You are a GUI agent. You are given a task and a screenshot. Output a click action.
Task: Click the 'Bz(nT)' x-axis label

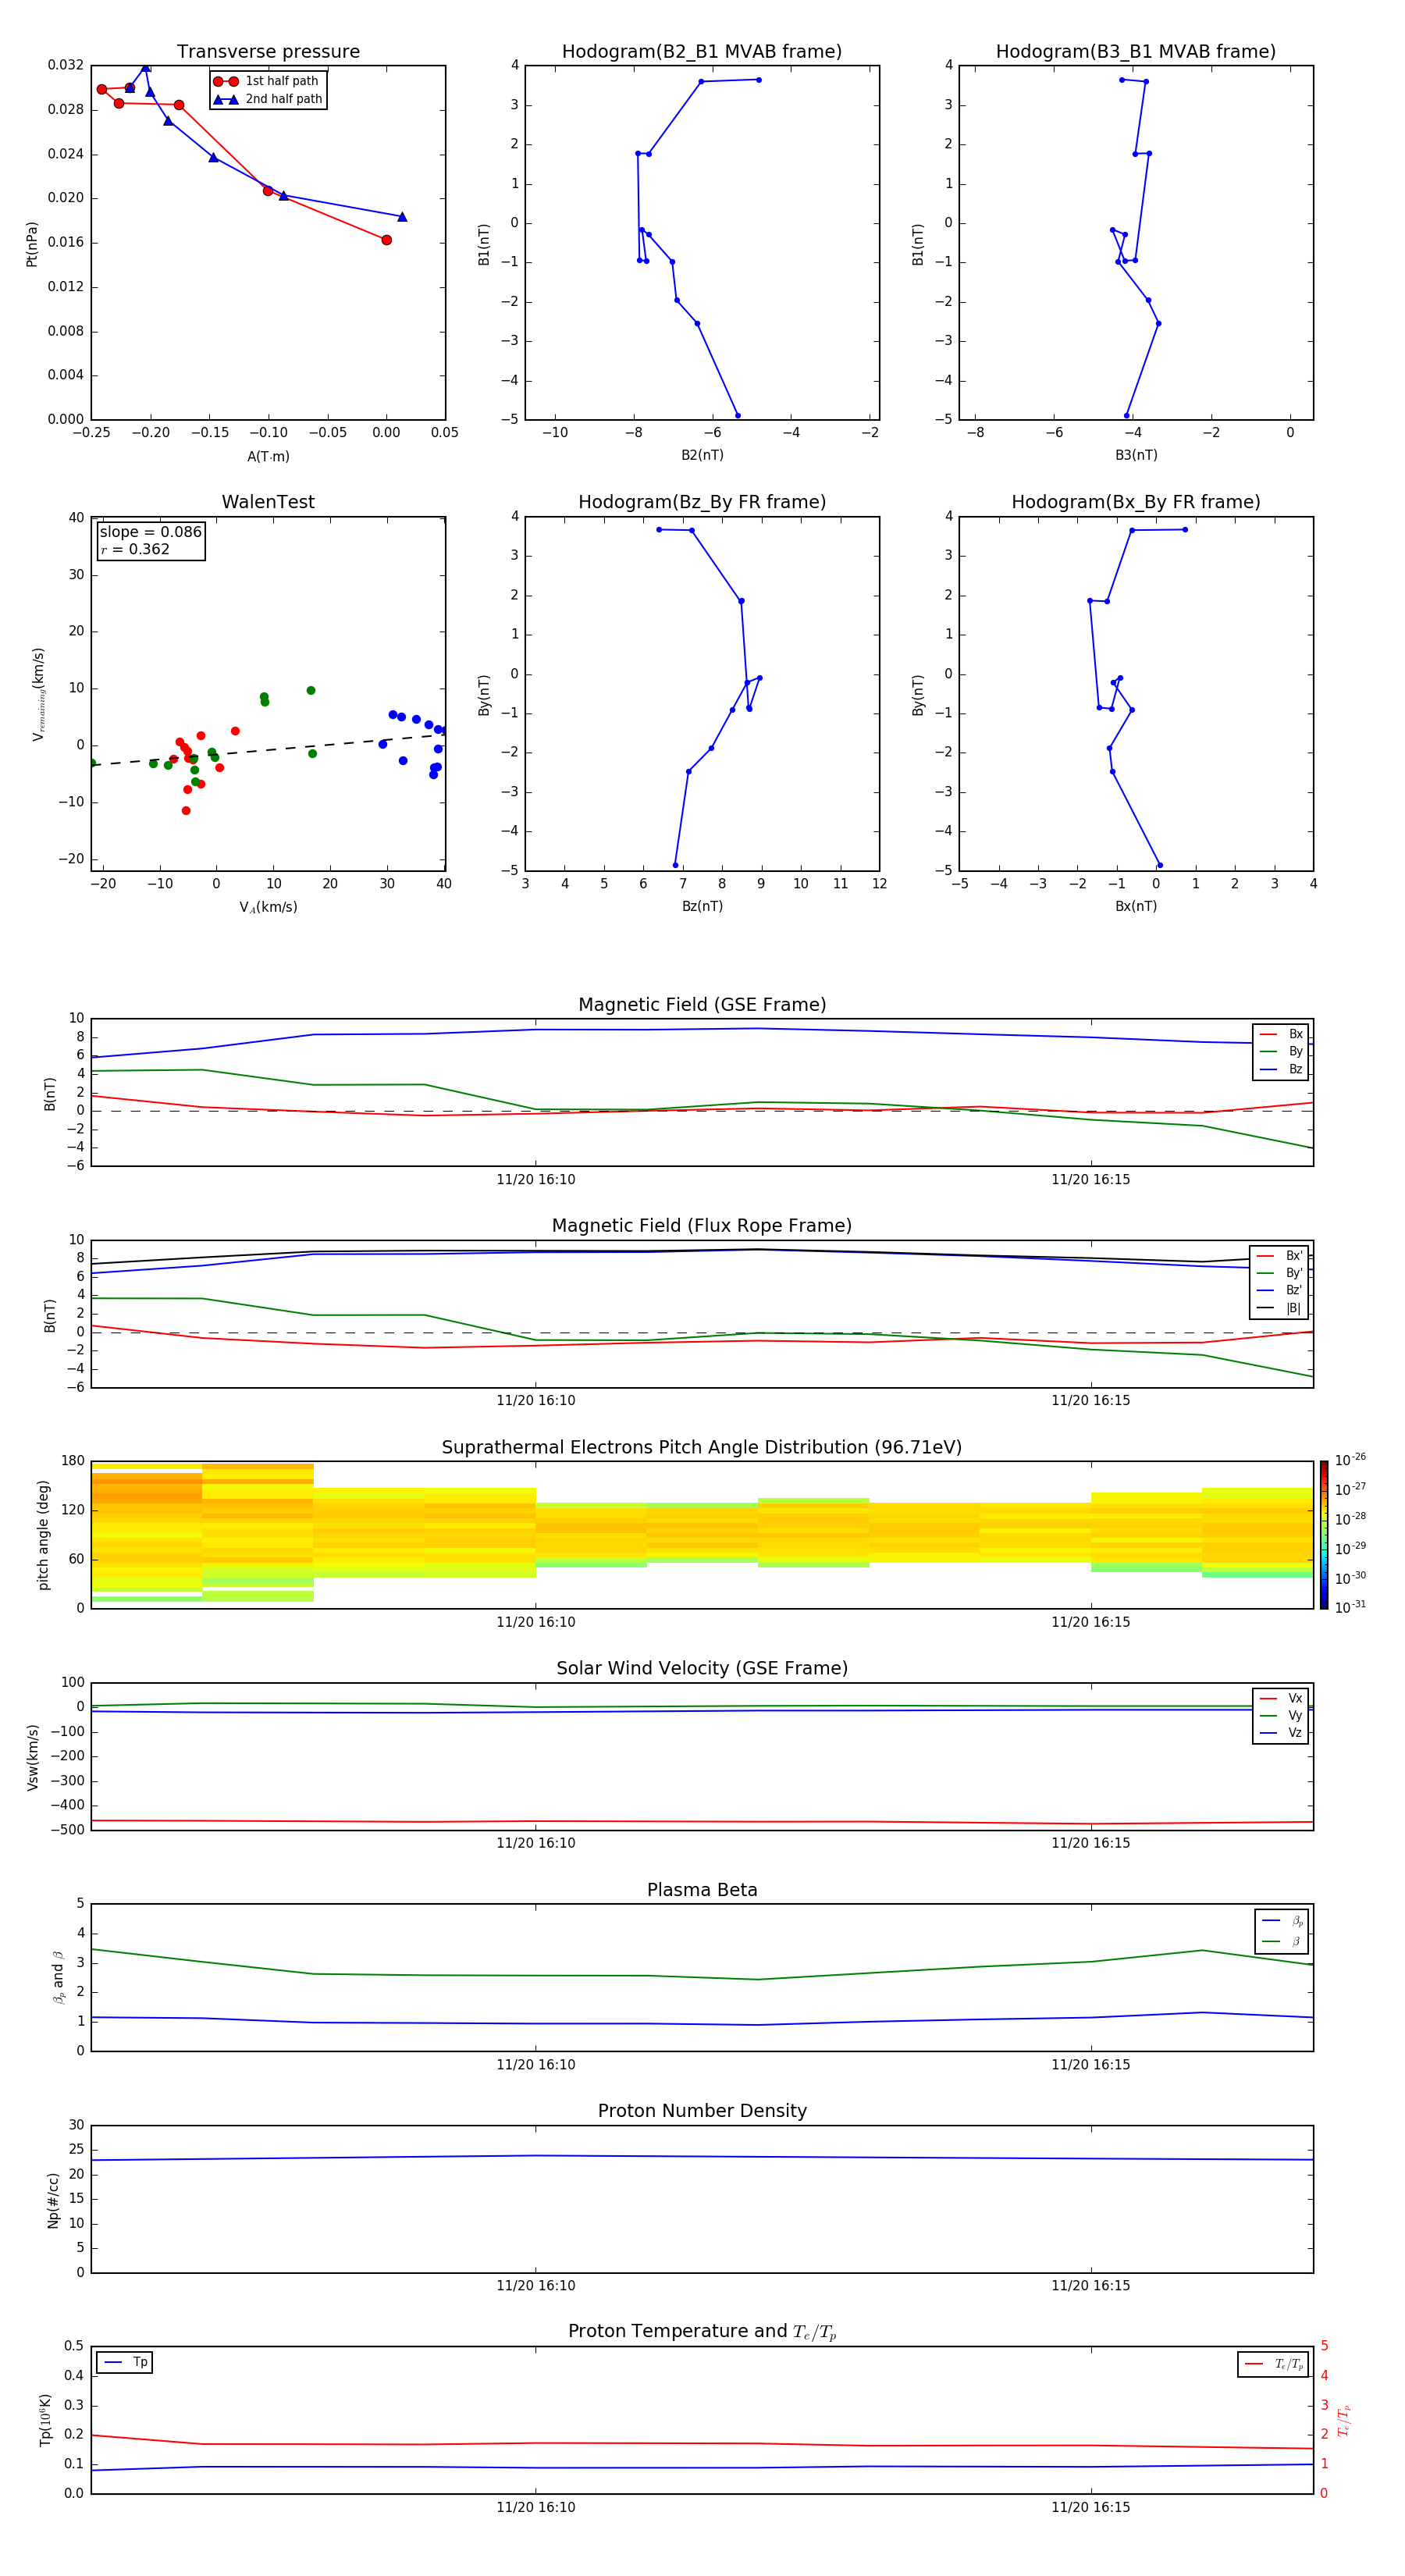pos(702,906)
